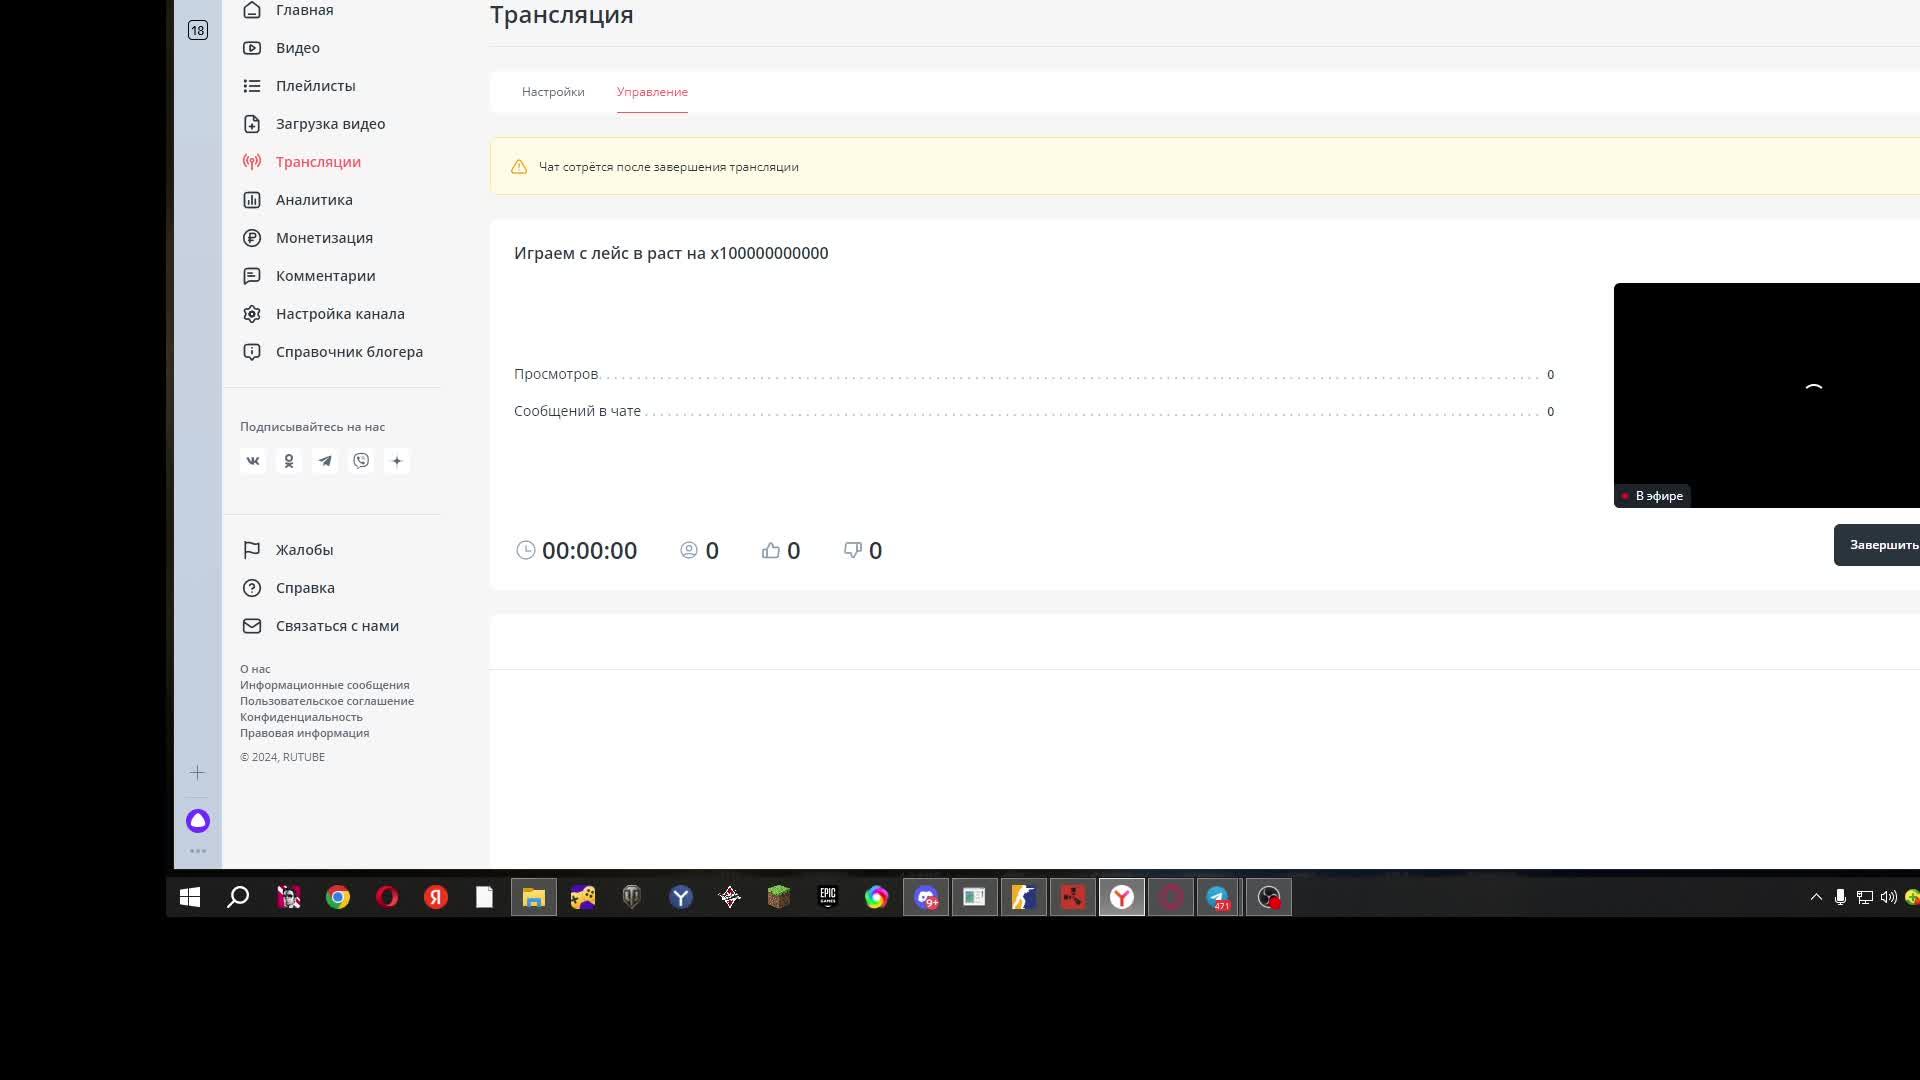Switch to the Настройки tab

(553, 91)
